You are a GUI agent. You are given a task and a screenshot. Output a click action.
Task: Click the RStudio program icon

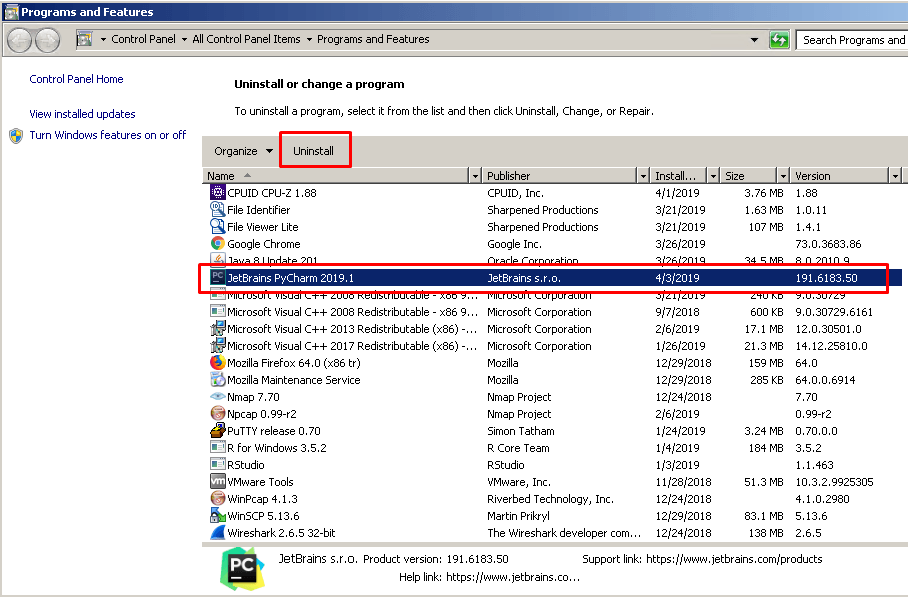(x=217, y=464)
